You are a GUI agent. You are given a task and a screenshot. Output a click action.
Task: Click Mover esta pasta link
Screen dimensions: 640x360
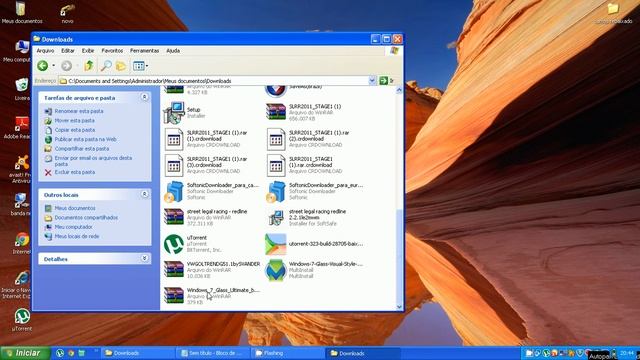pos(74,120)
